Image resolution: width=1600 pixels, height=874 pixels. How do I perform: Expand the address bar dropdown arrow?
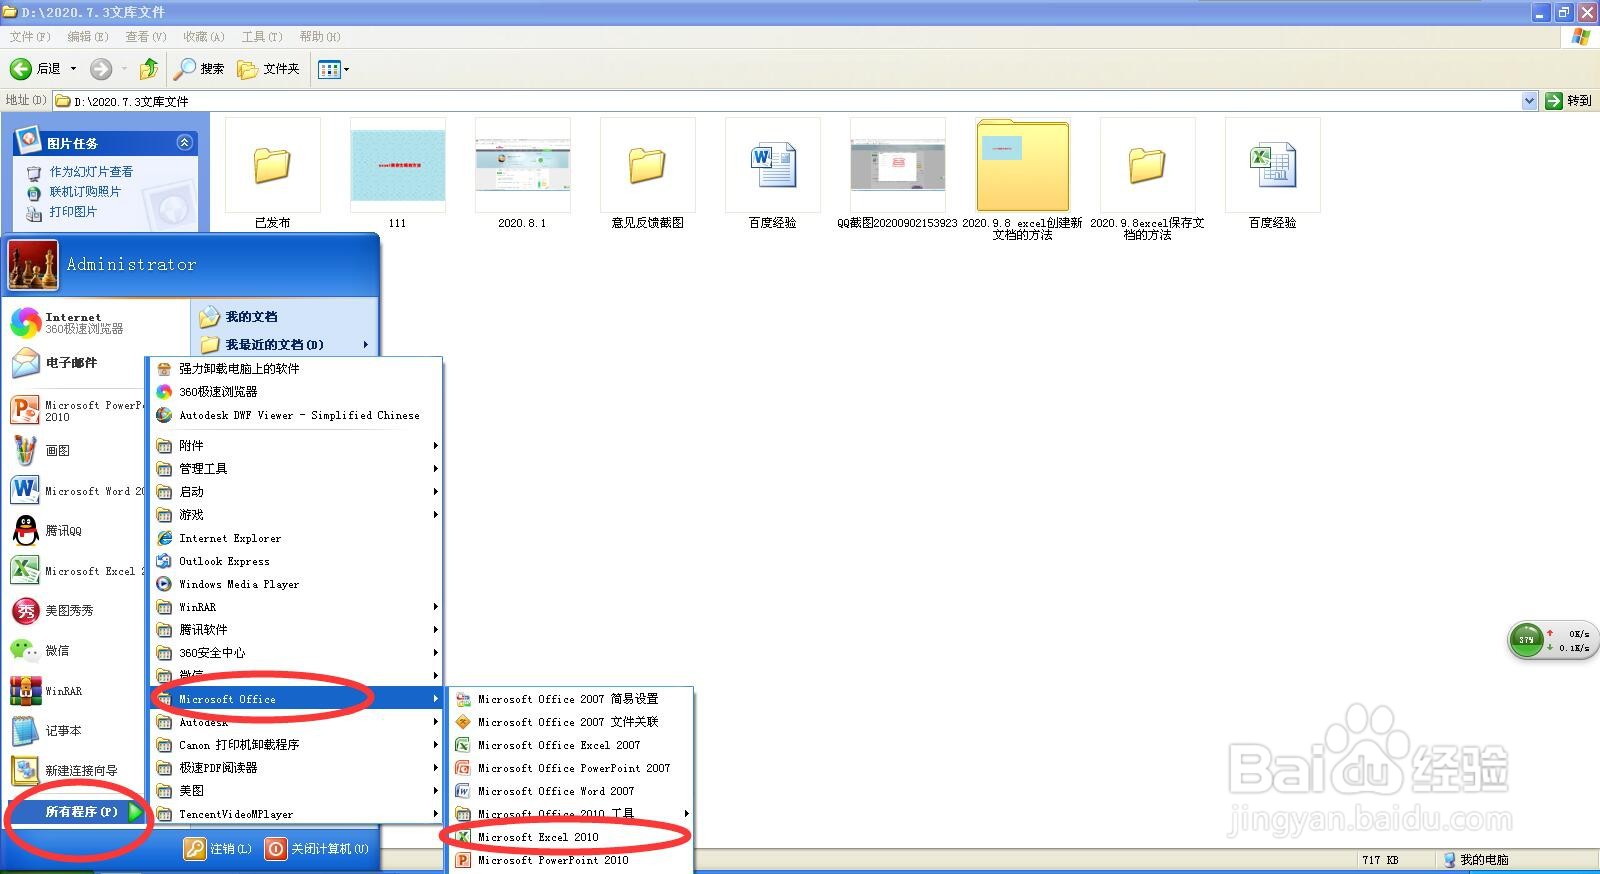pos(1529,101)
